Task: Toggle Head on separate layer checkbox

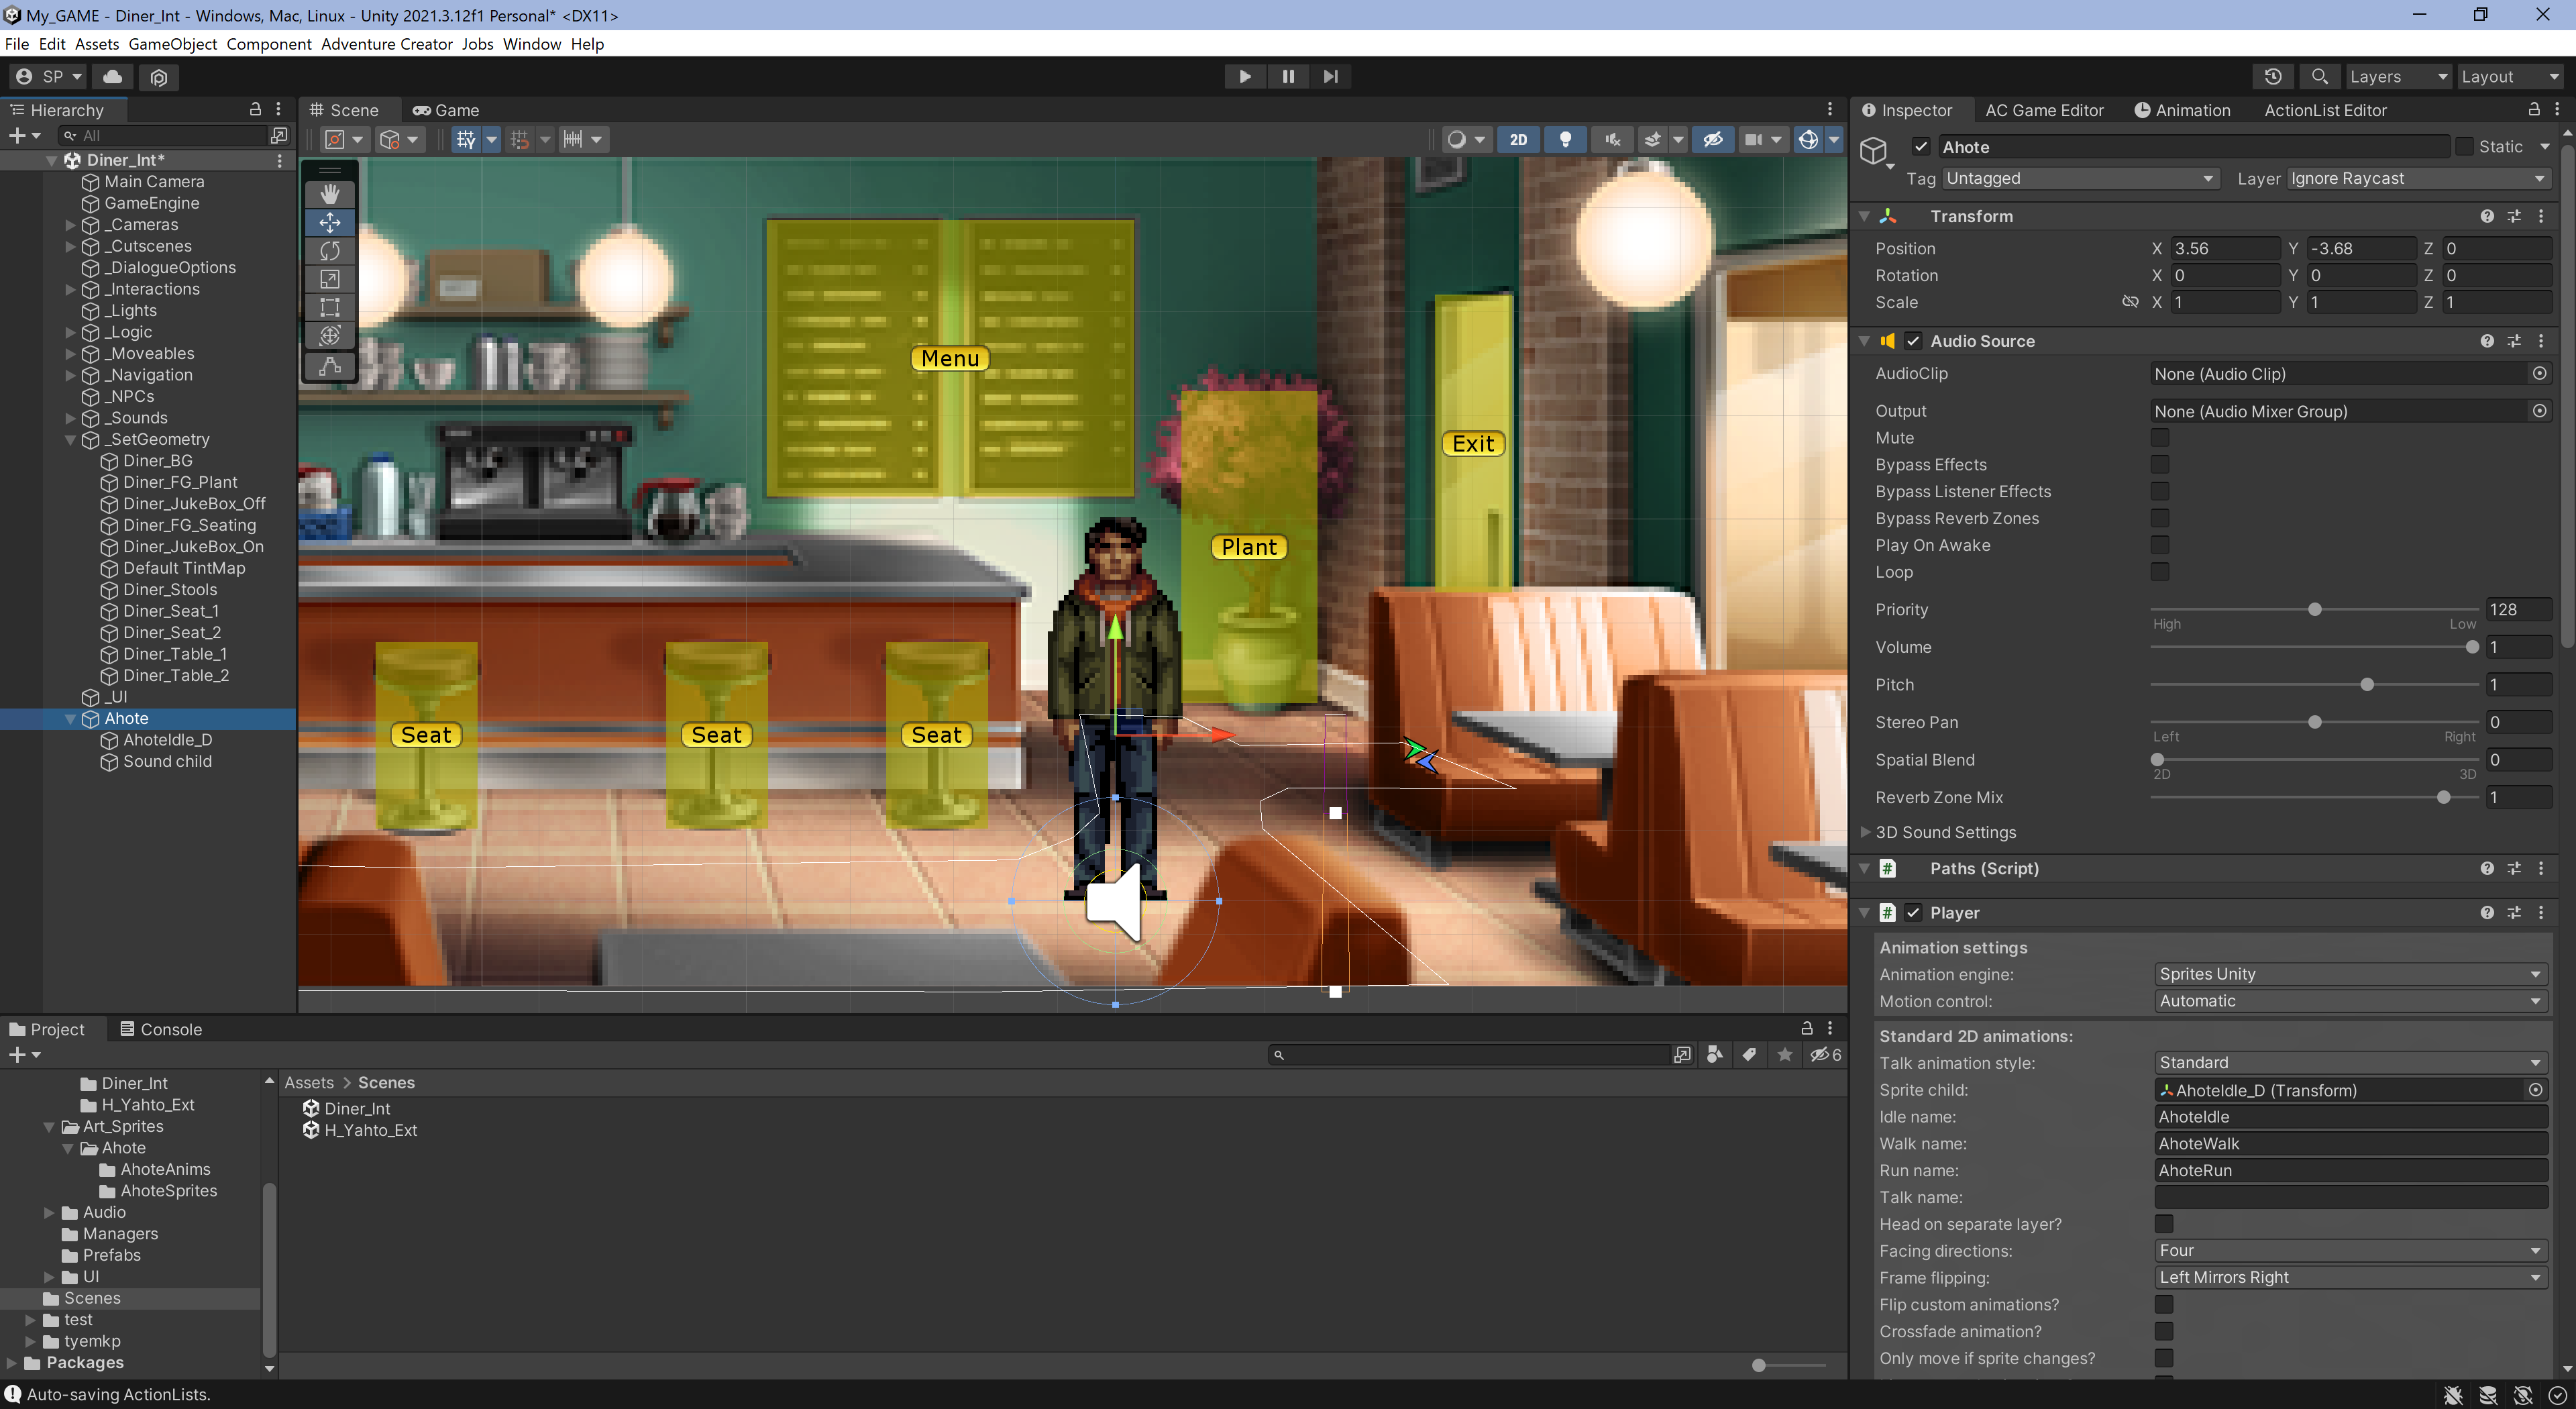Action: pos(2164,1224)
